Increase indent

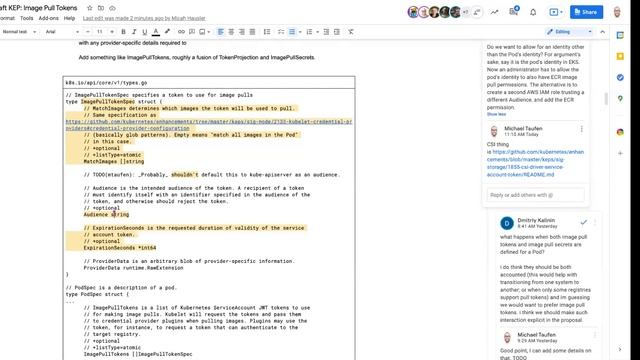coord(337,32)
